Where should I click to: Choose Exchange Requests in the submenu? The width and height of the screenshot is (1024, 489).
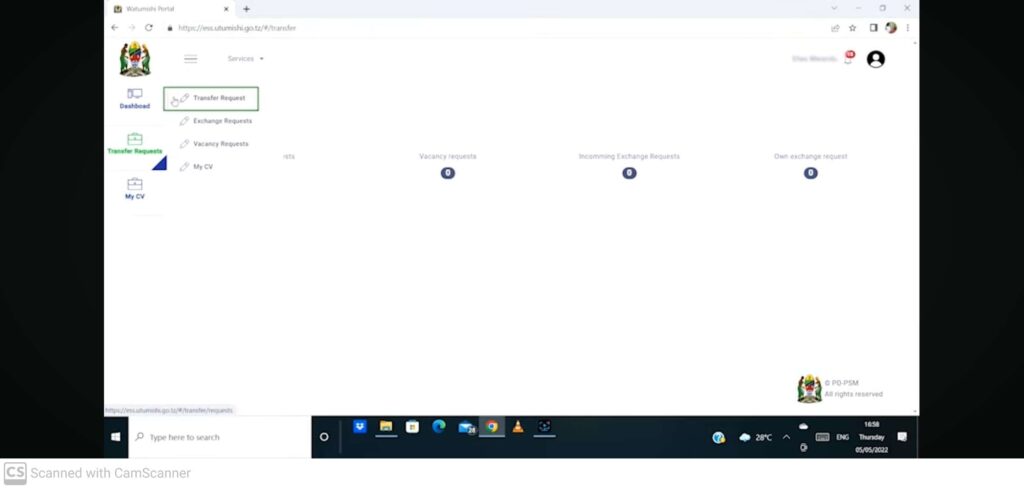(221, 121)
